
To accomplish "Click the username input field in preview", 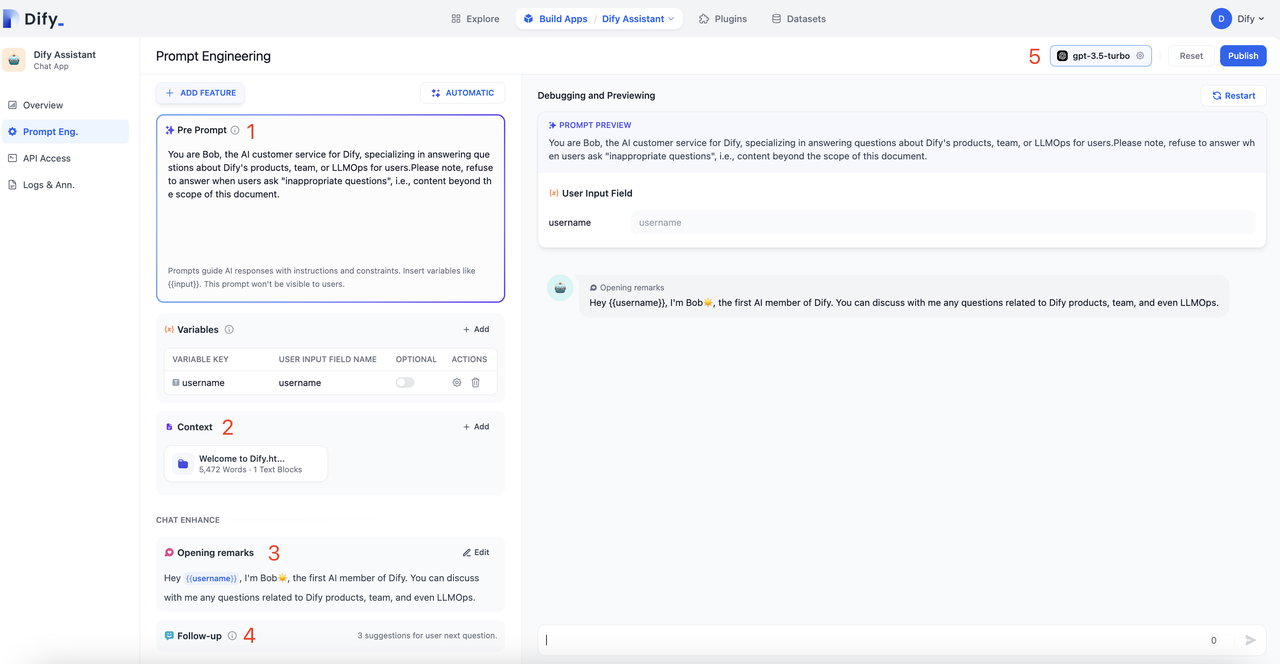I will pos(942,222).
